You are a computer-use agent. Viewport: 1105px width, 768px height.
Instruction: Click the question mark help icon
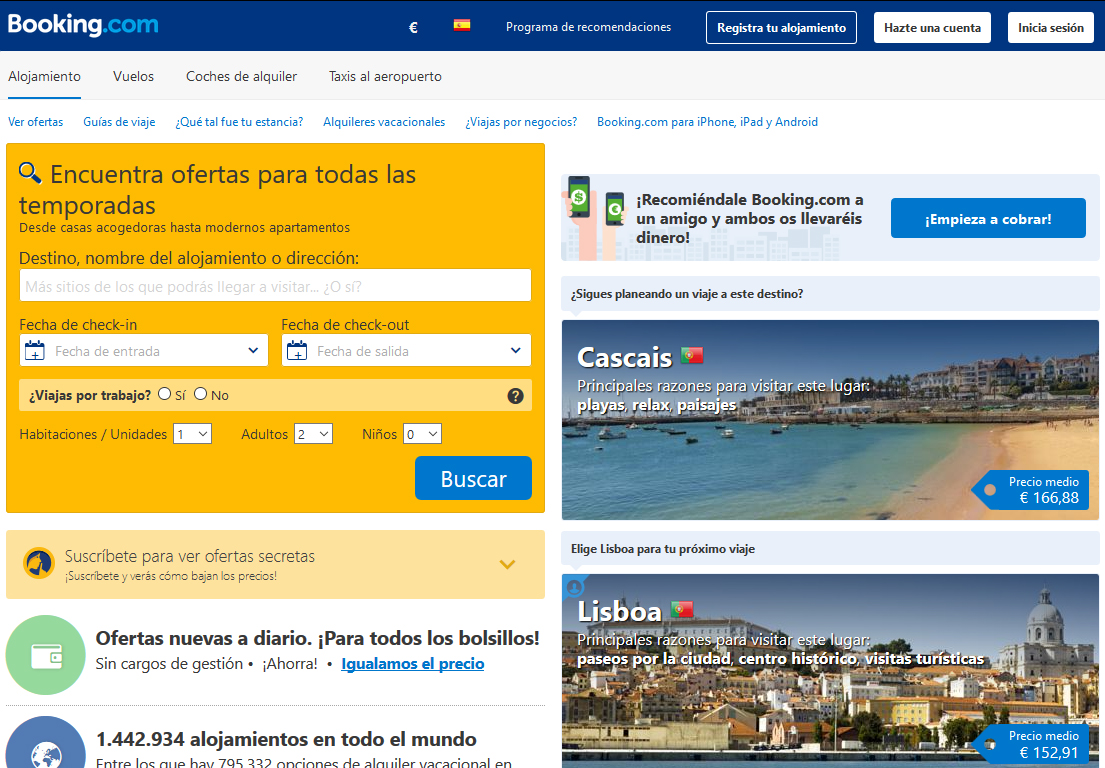click(x=515, y=396)
